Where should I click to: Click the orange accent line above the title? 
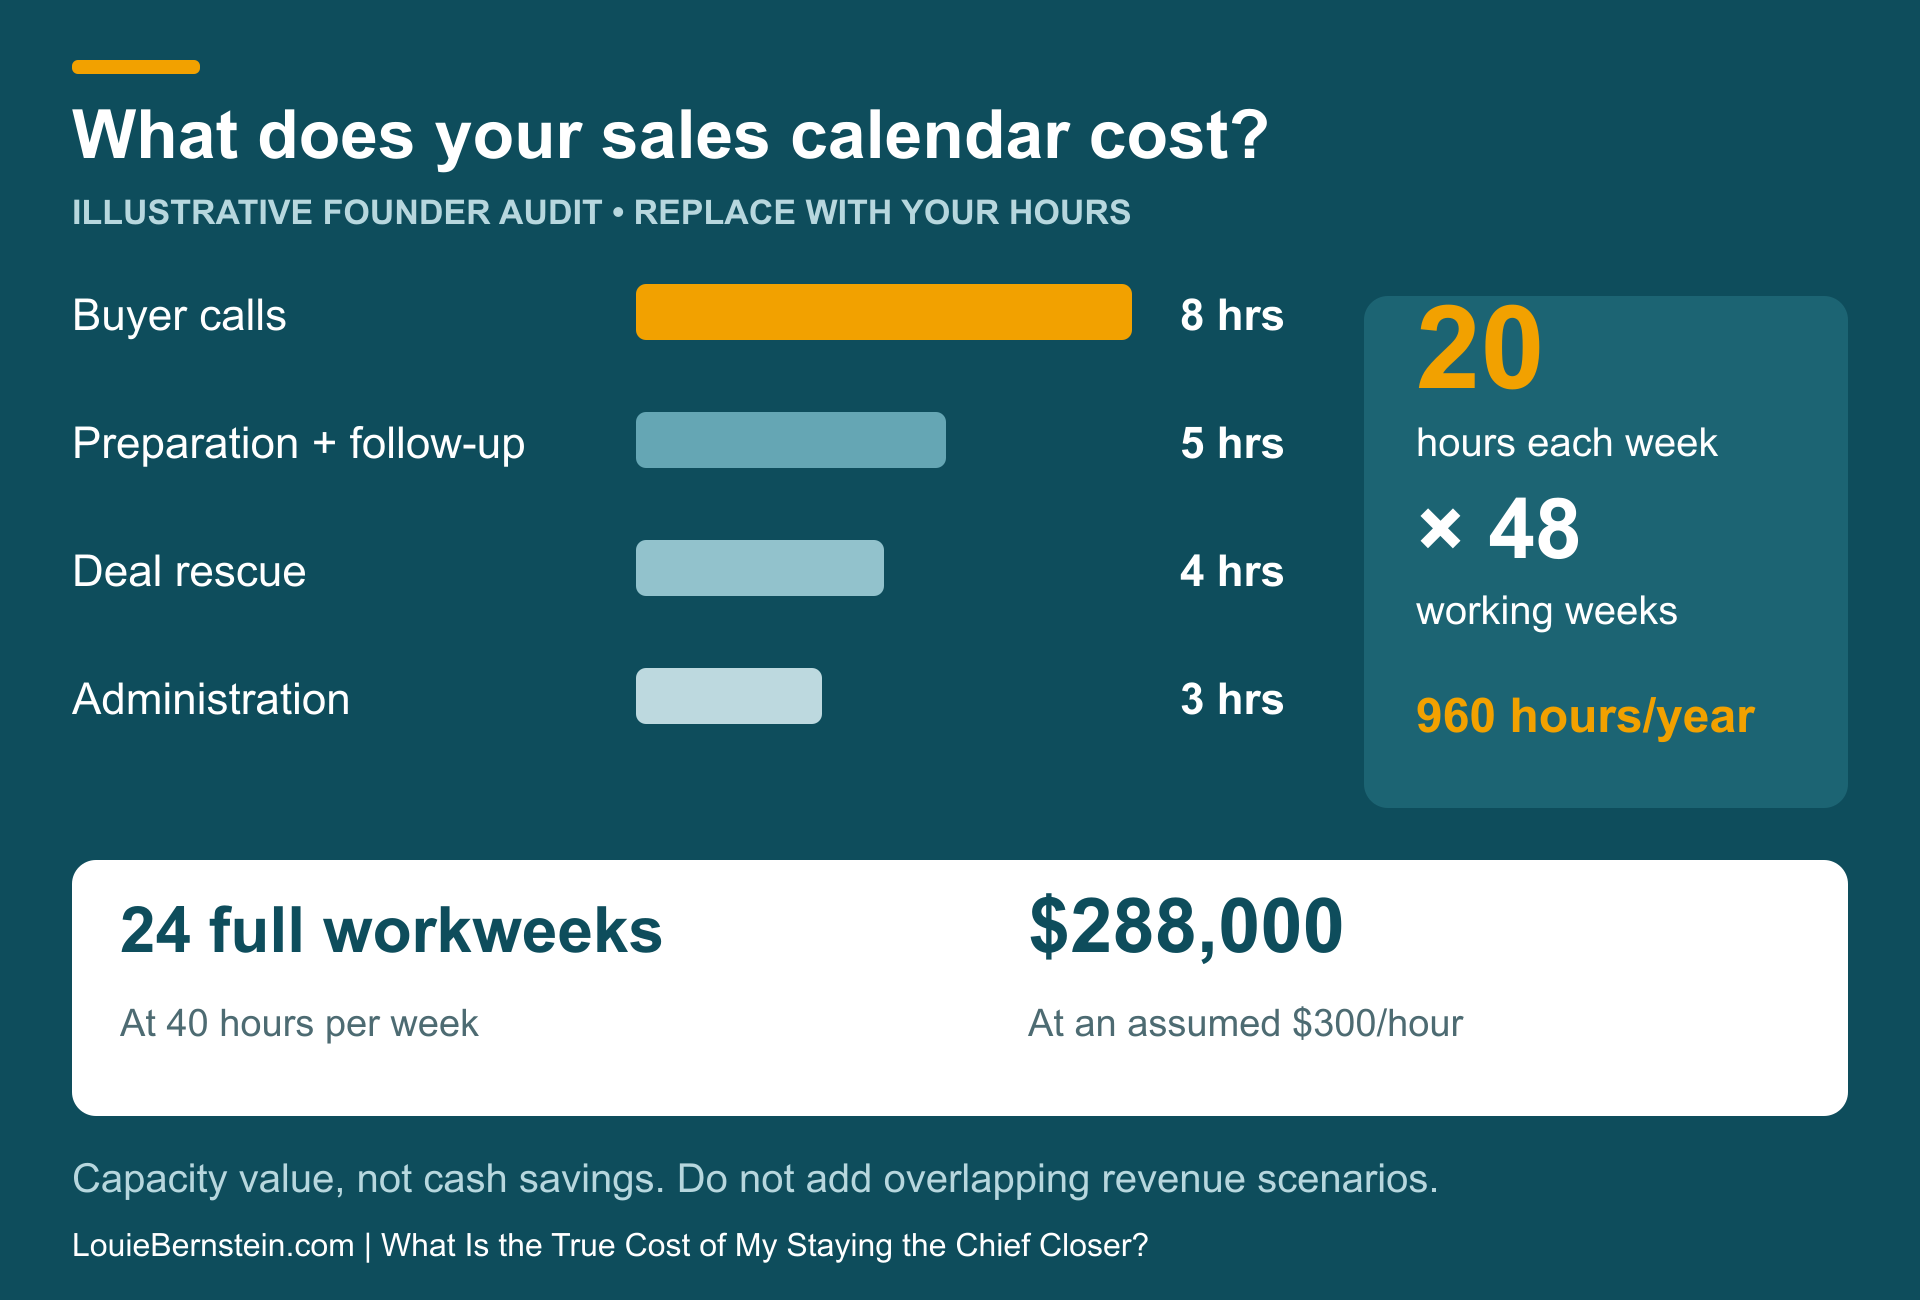[x=136, y=67]
